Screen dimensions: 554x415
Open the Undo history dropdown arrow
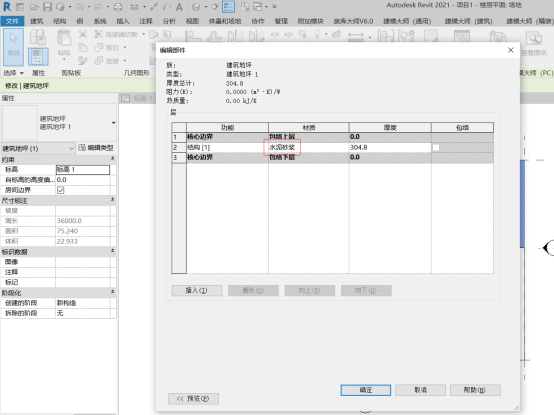point(89,7)
